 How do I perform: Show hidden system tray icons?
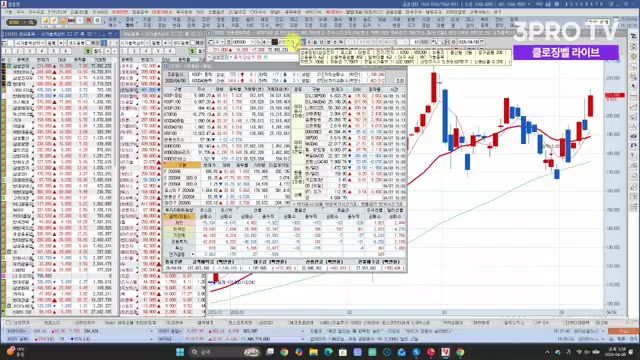pyautogui.click(x=547, y=352)
